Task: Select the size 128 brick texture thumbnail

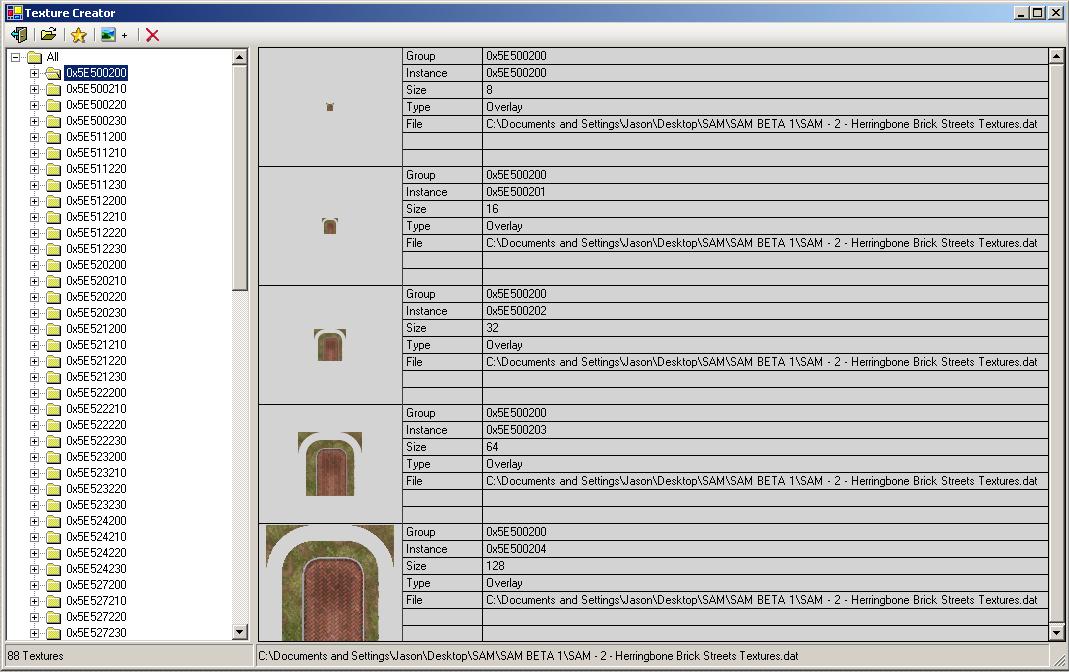Action: pos(330,583)
